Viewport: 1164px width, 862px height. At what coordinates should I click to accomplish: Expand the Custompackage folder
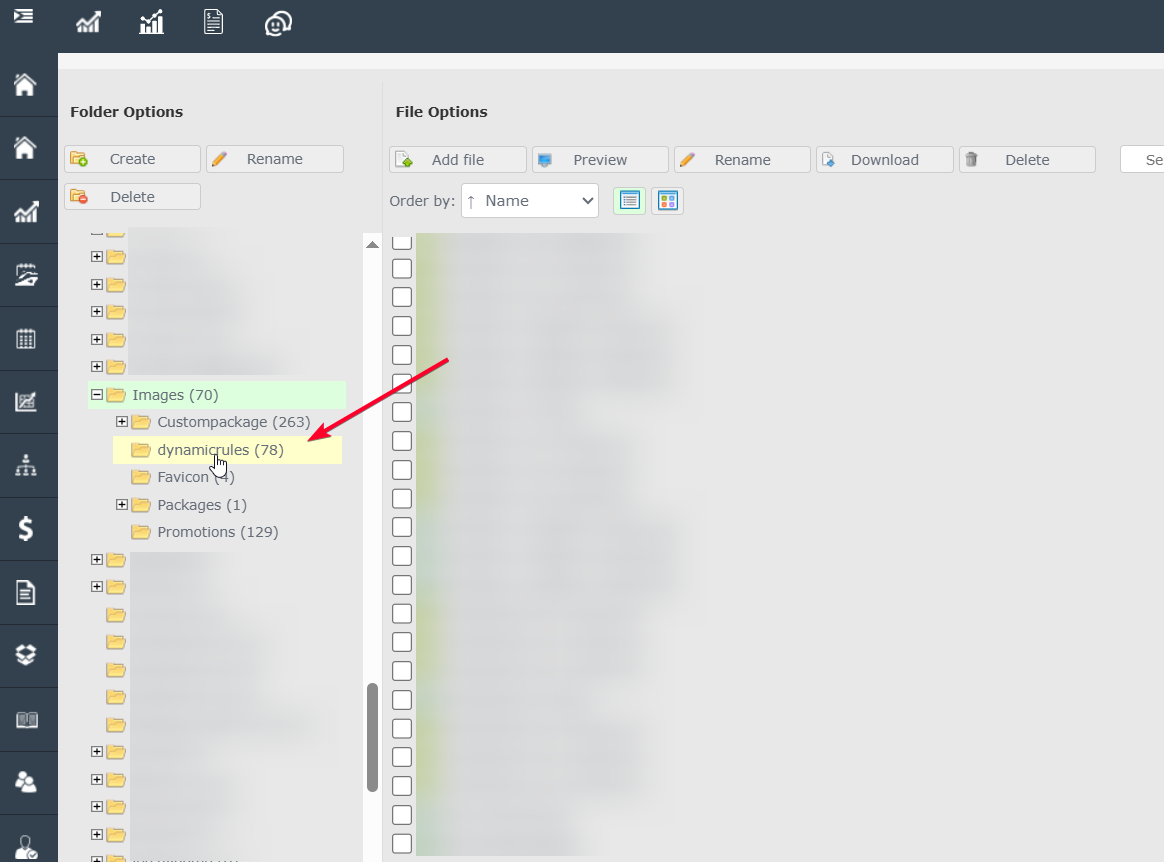(x=122, y=422)
